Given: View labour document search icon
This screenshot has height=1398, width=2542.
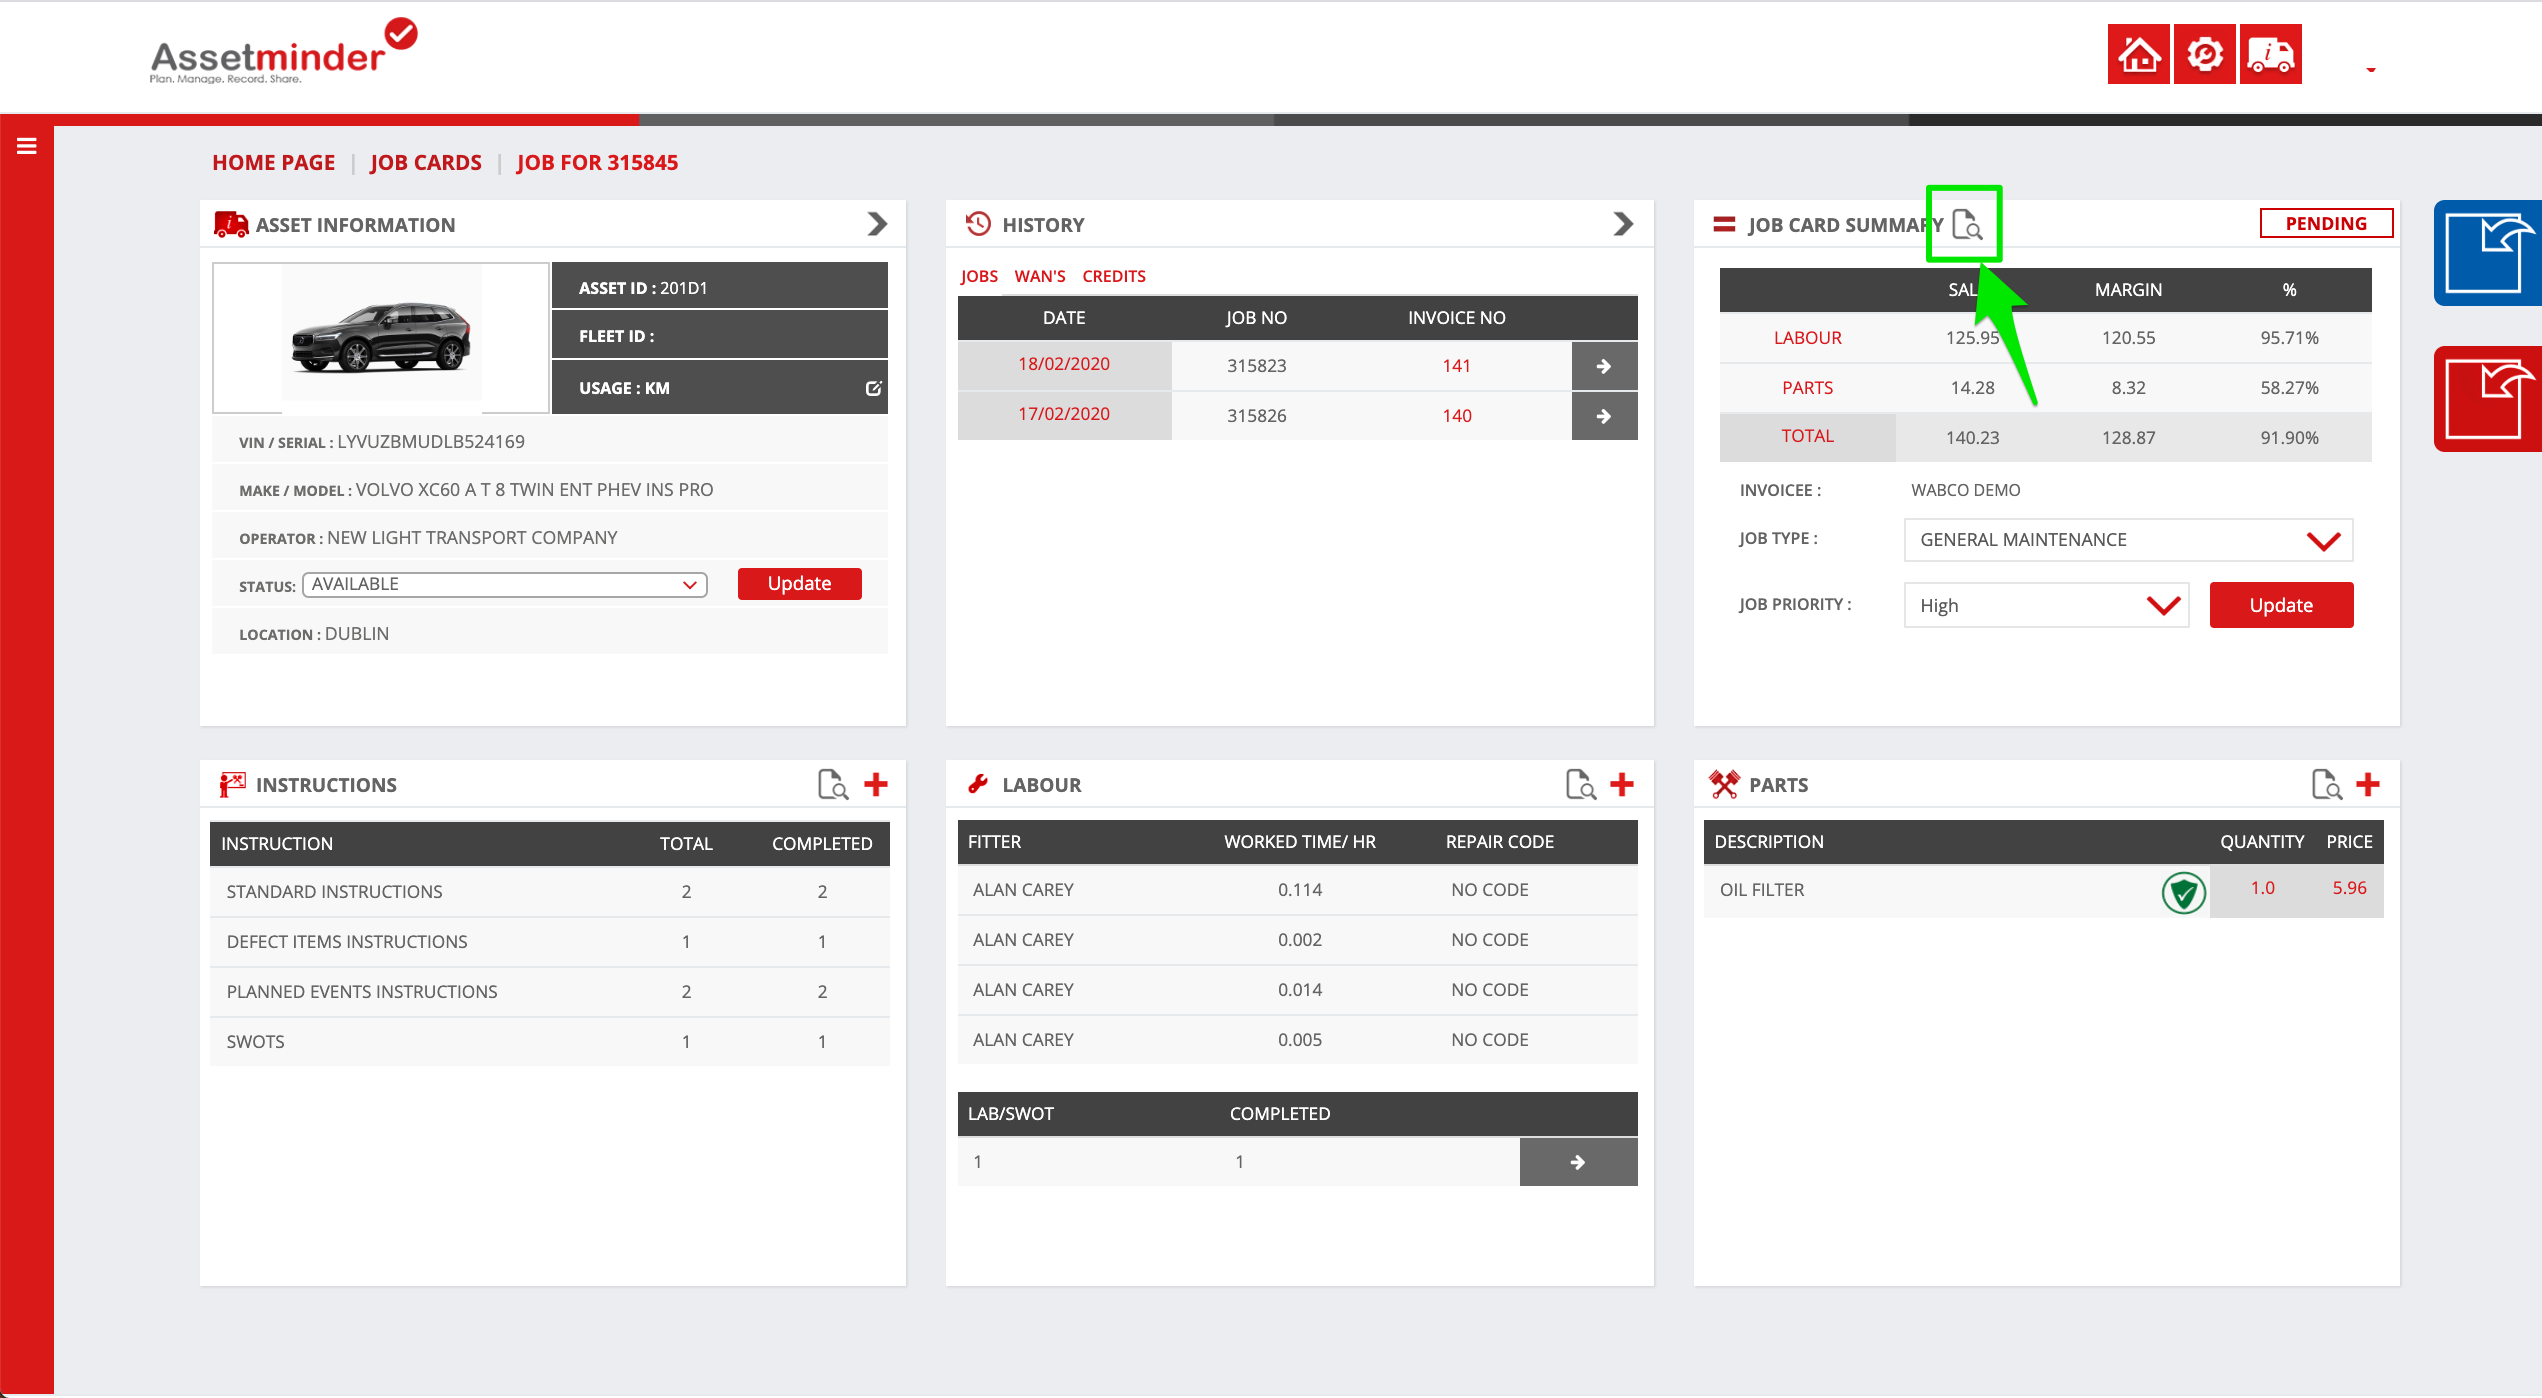Looking at the screenshot, I should click(x=1580, y=785).
